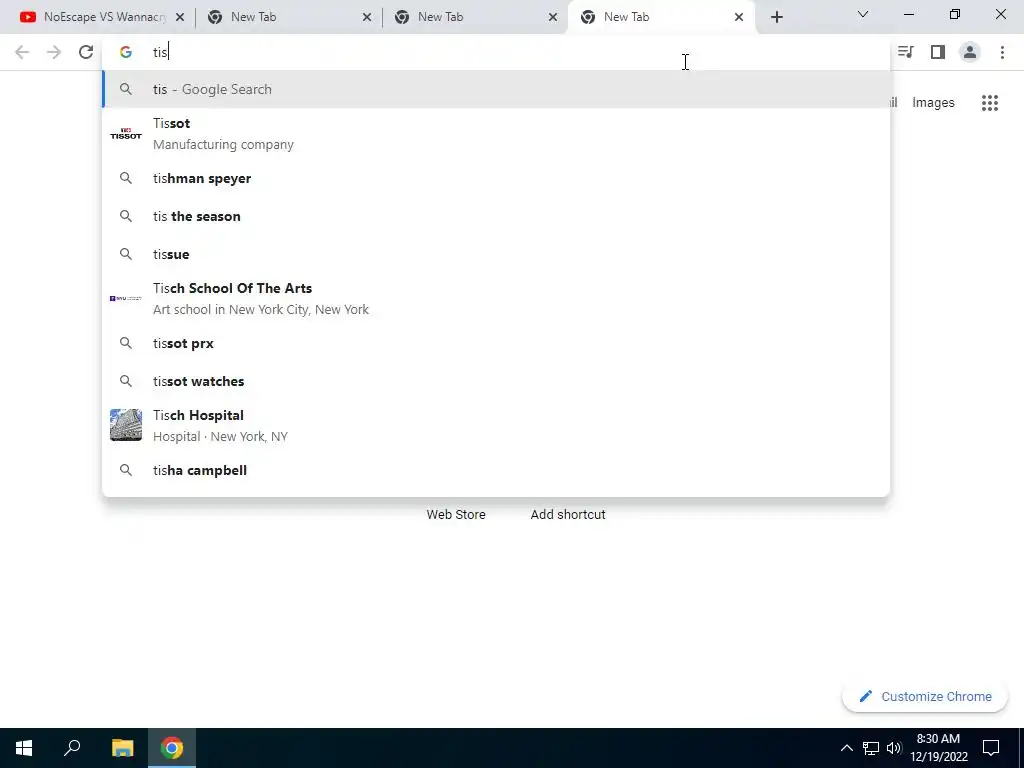Open the Images link

tap(933, 103)
